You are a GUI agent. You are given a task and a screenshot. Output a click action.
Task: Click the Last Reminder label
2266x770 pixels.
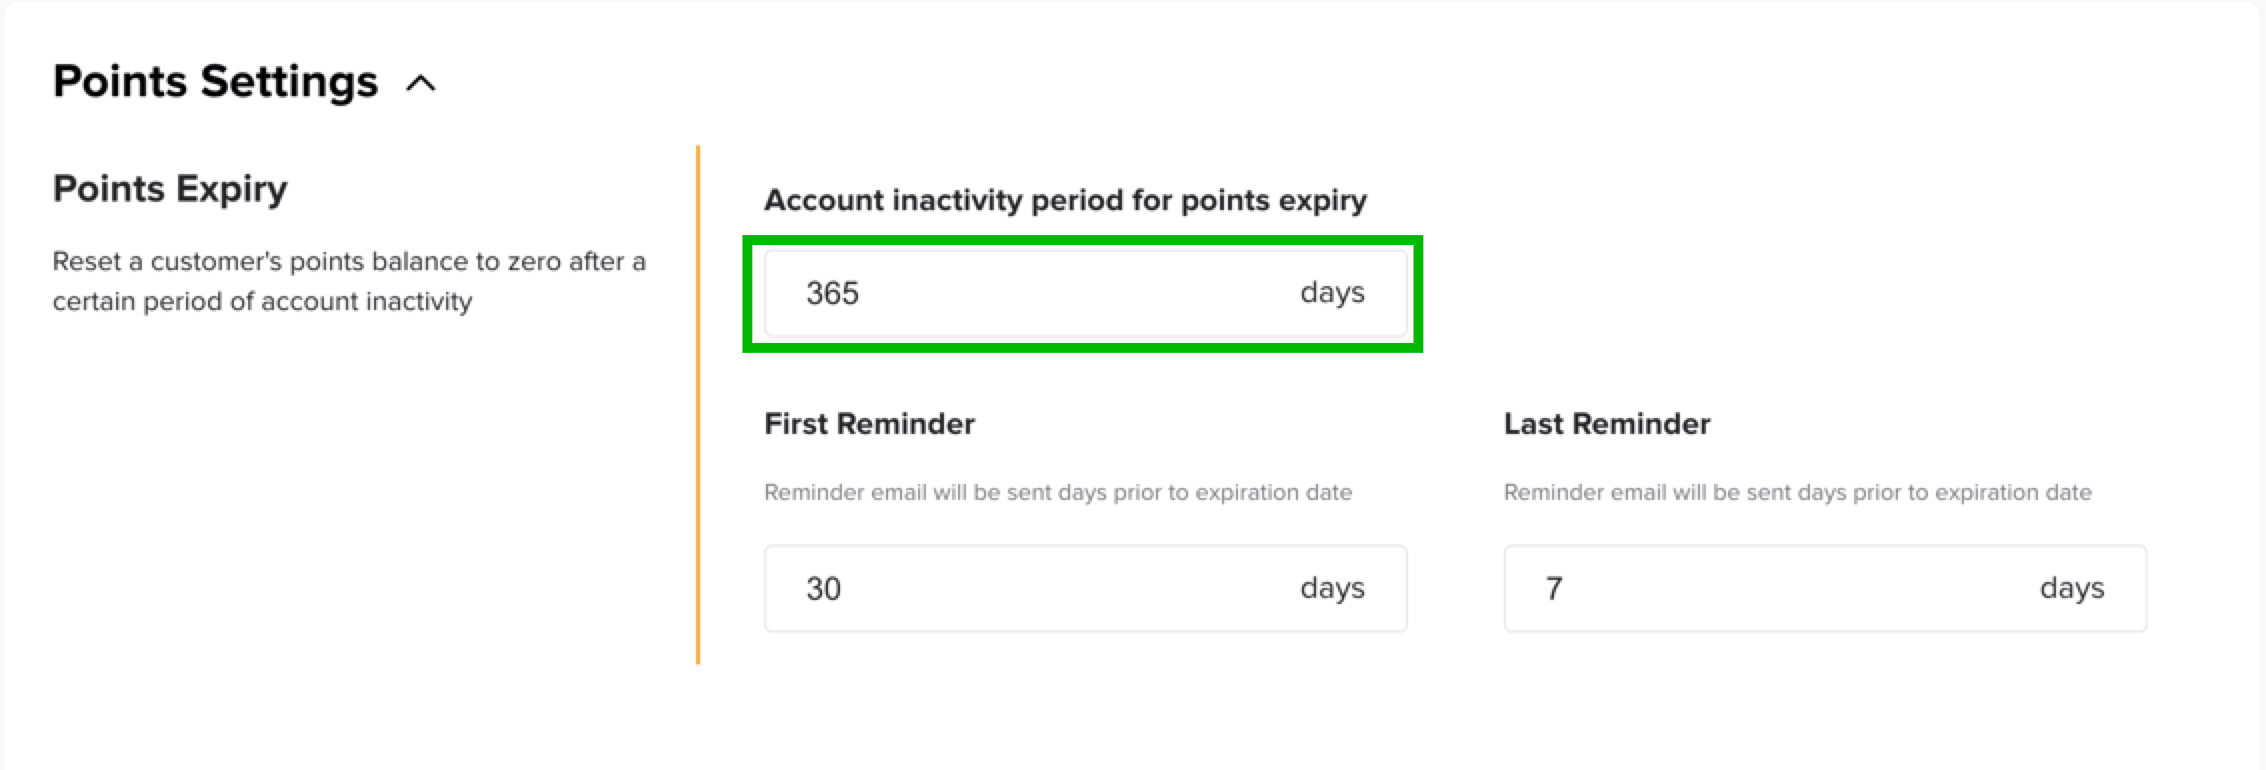pos(1606,423)
